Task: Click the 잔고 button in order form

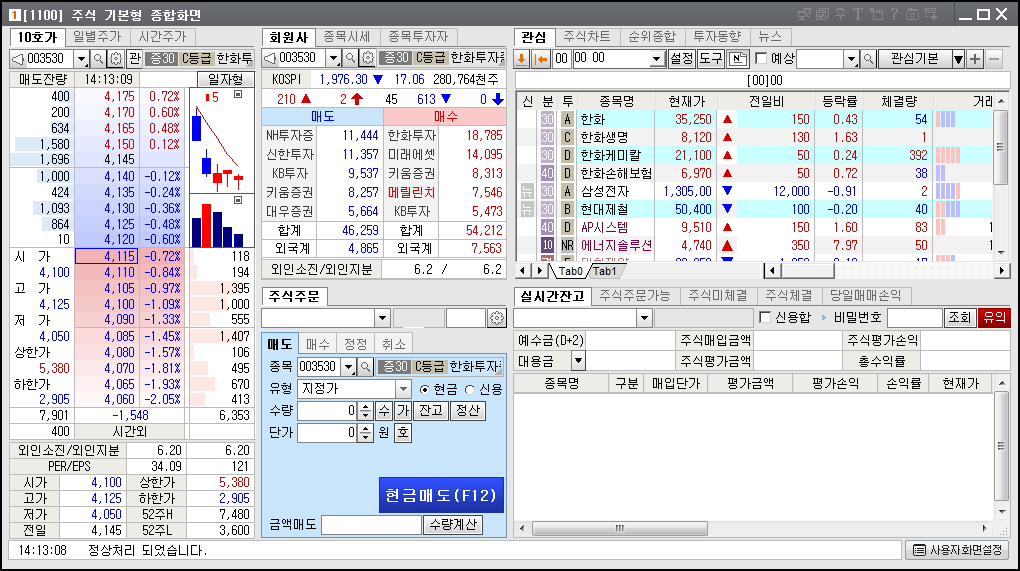Action: tap(431, 410)
